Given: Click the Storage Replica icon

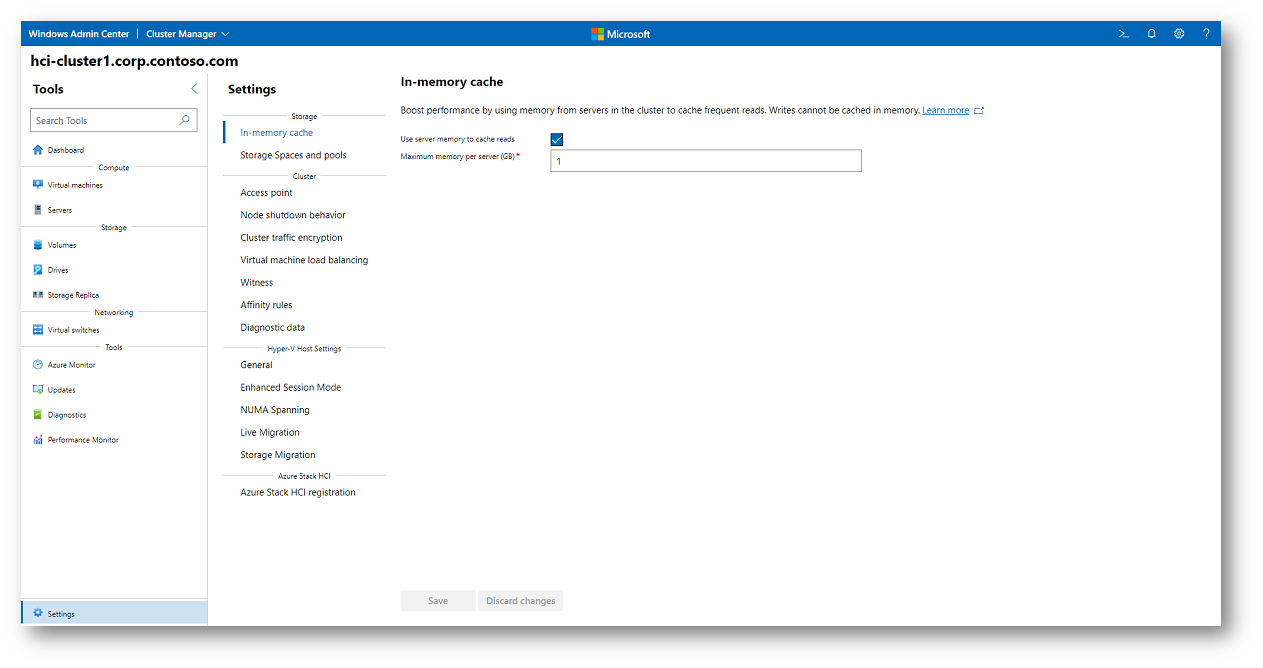Looking at the screenshot, I should pyautogui.click(x=38, y=295).
